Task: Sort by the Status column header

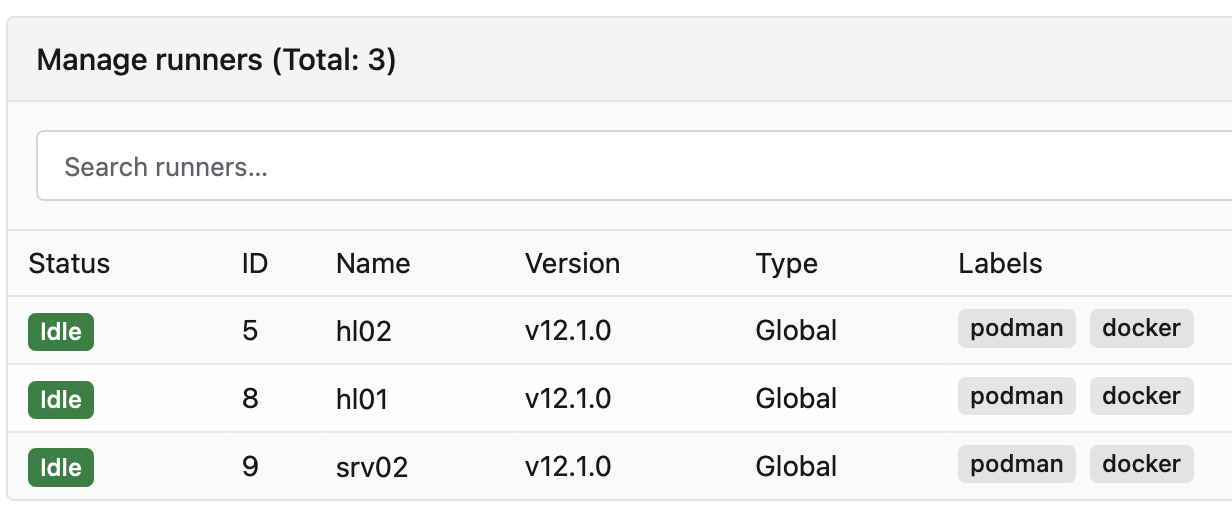Action: pos(69,264)
